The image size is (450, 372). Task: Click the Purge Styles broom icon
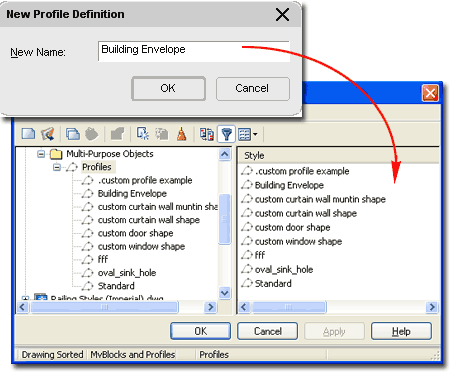[x=182, y=134]
